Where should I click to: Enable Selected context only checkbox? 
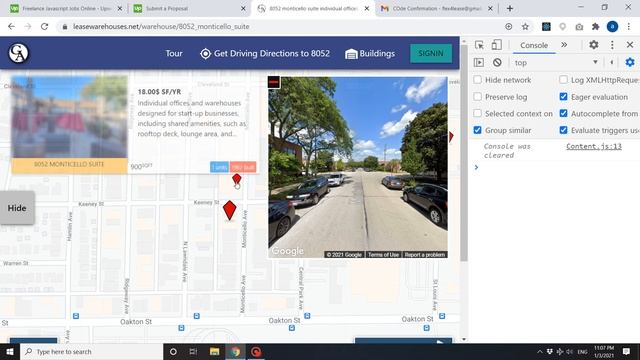478,113
